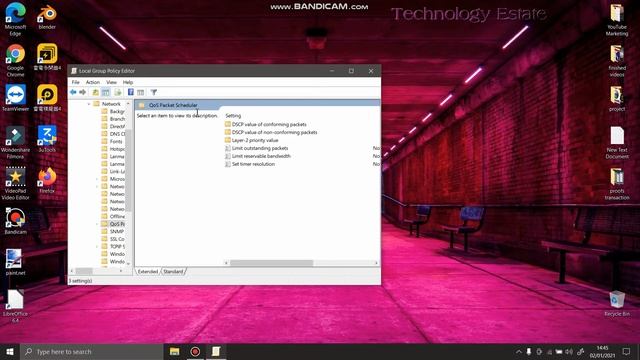Select the YouTube Marketing desktop folder
Viewport: 640px width, 360px height.
coord(617,19)
